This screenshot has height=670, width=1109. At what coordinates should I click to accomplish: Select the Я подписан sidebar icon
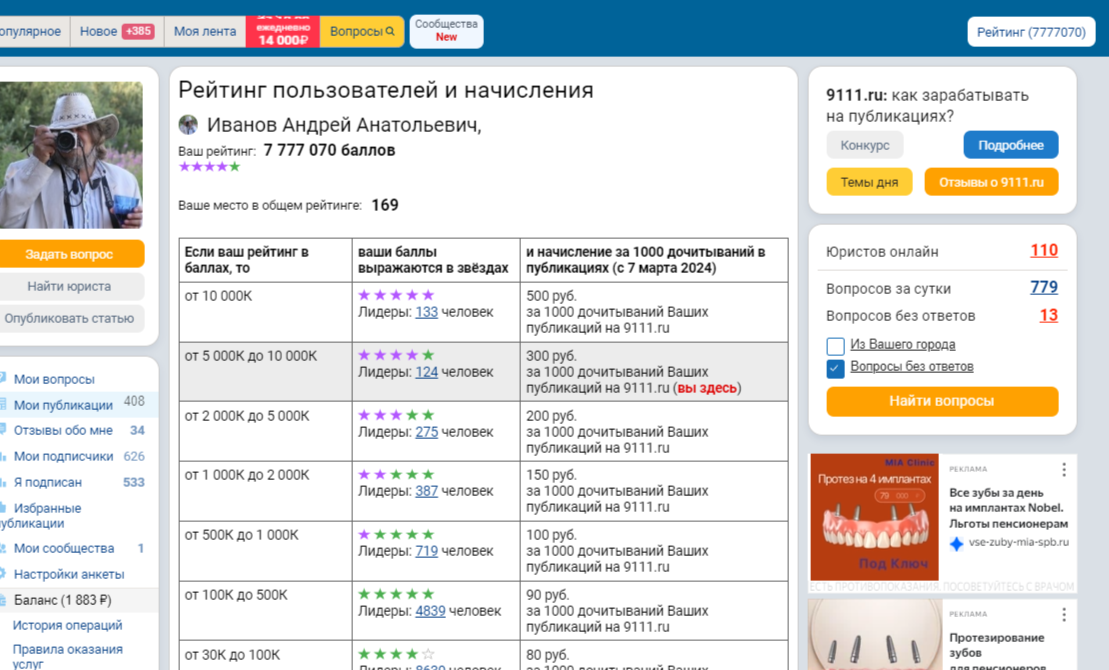(x=5, y=481)
